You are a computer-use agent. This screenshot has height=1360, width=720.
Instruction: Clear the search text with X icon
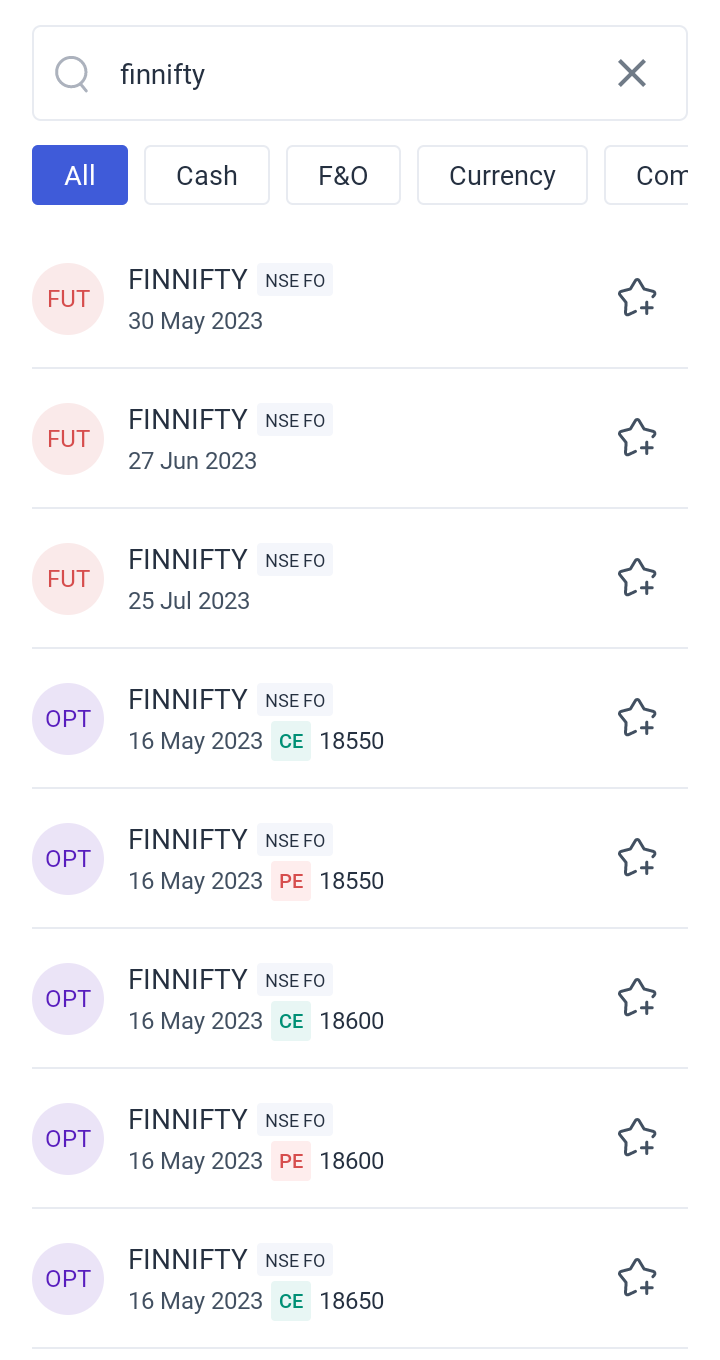click(632, 73)
